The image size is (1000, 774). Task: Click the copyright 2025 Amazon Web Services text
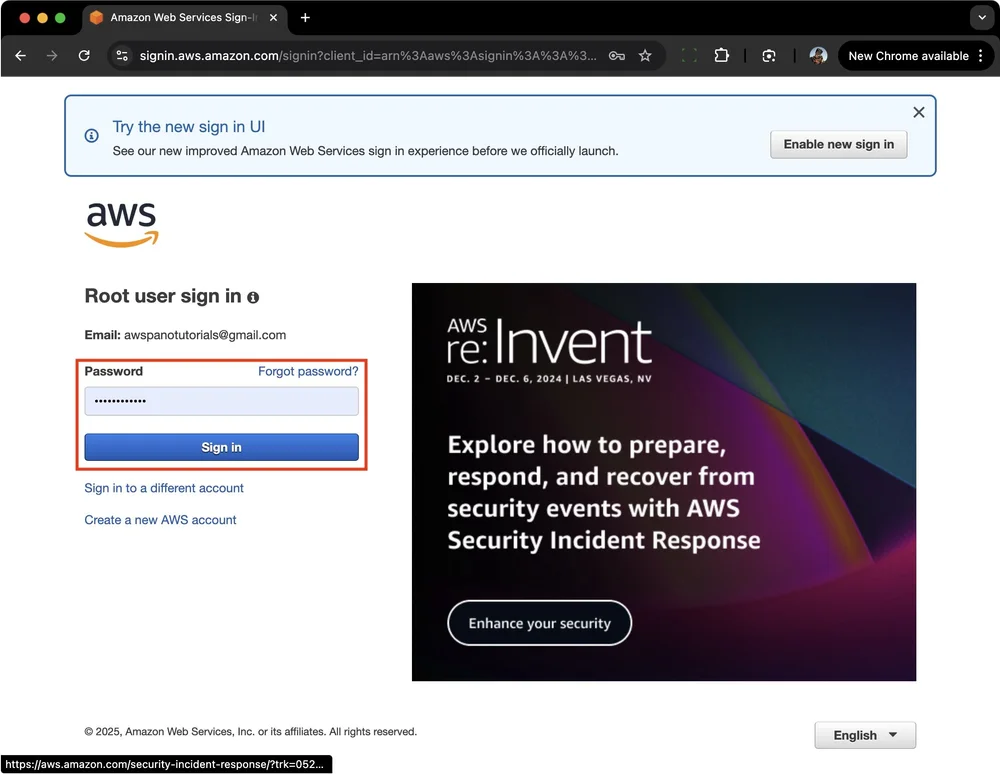click(251, 731)
